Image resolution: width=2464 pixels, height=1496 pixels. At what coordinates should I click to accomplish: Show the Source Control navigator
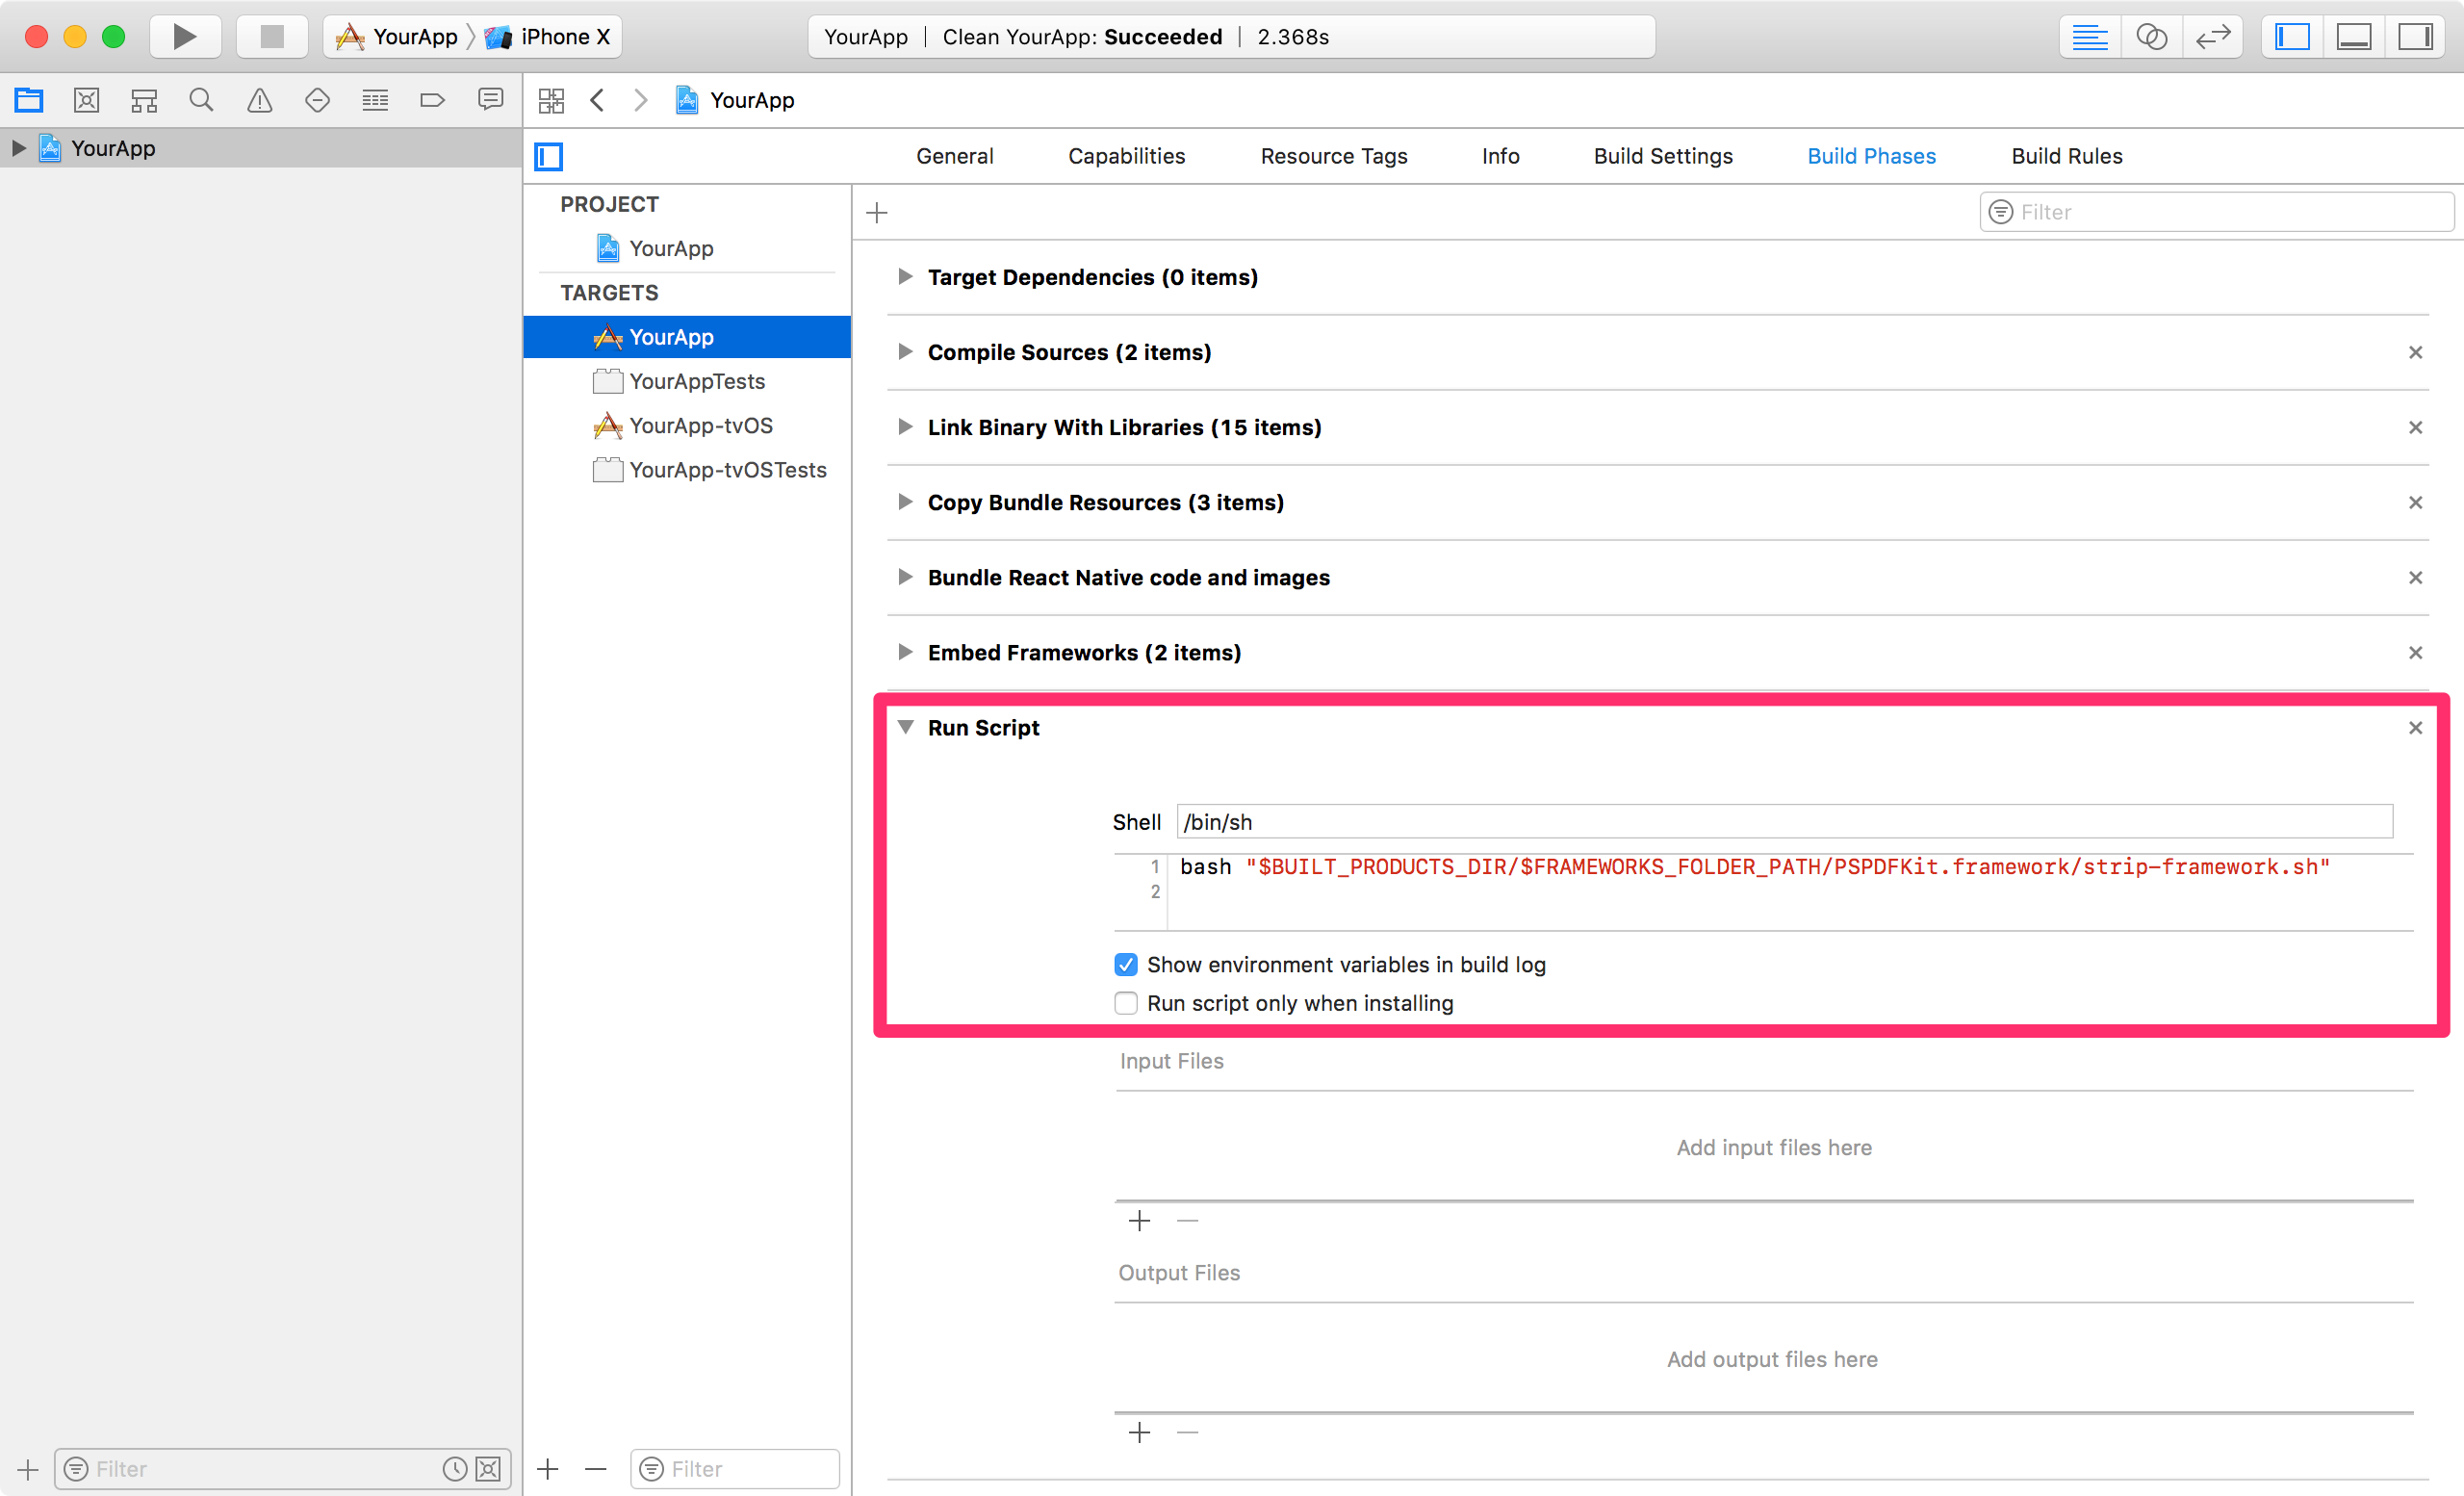point(86,100)
